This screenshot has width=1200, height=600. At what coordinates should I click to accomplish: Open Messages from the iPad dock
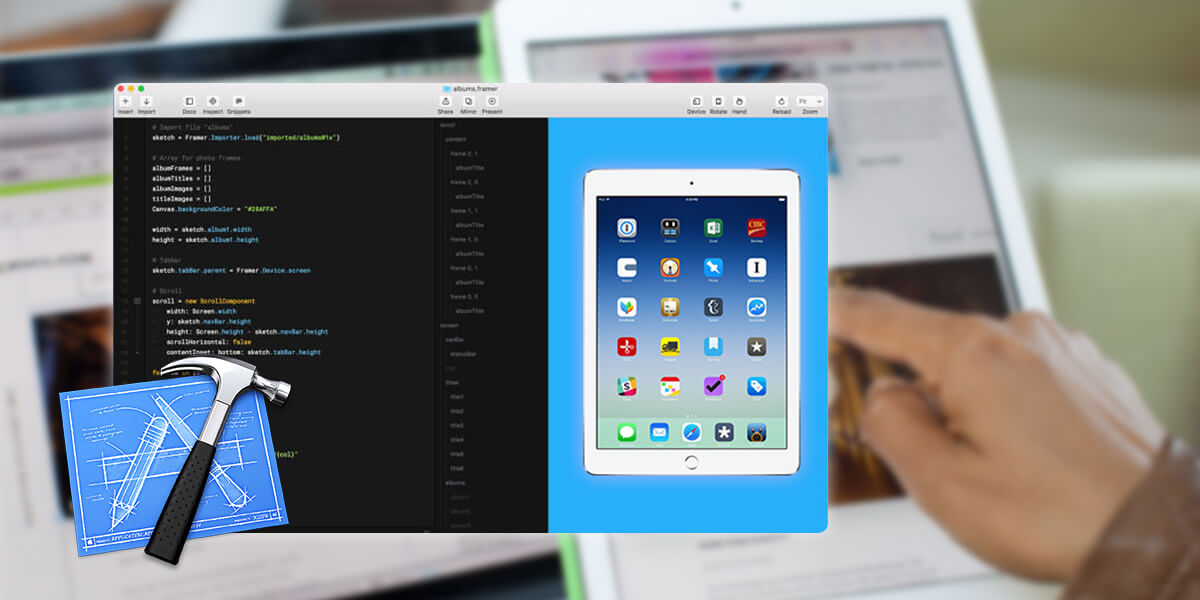coord(627,432)
